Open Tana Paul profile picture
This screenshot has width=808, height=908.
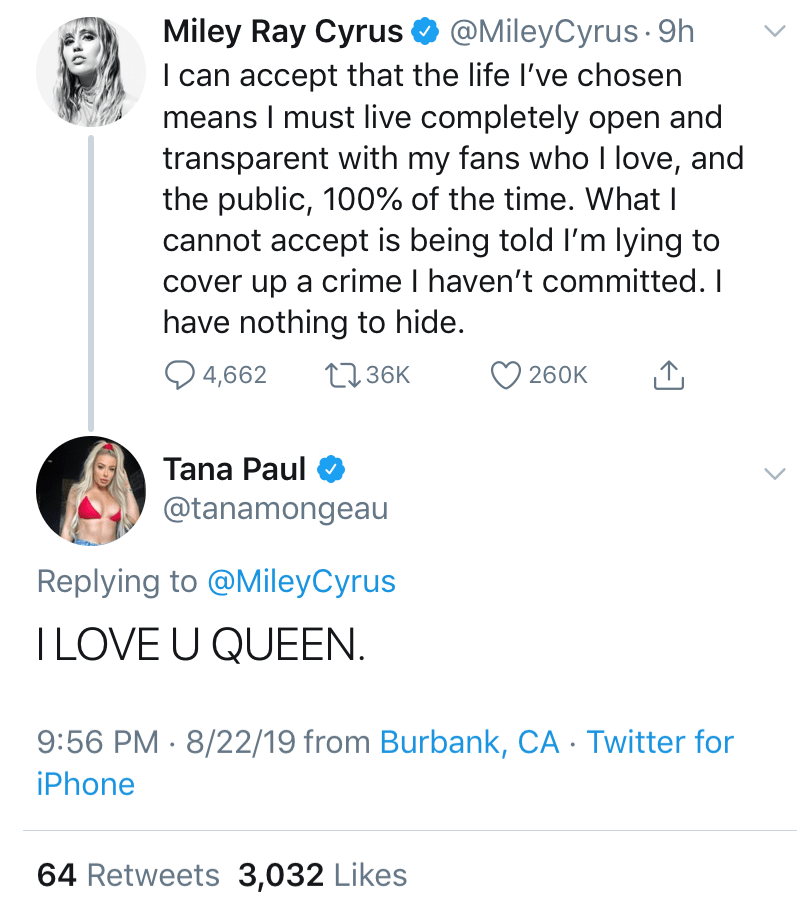pyautogui.click(x=91, y=490)
